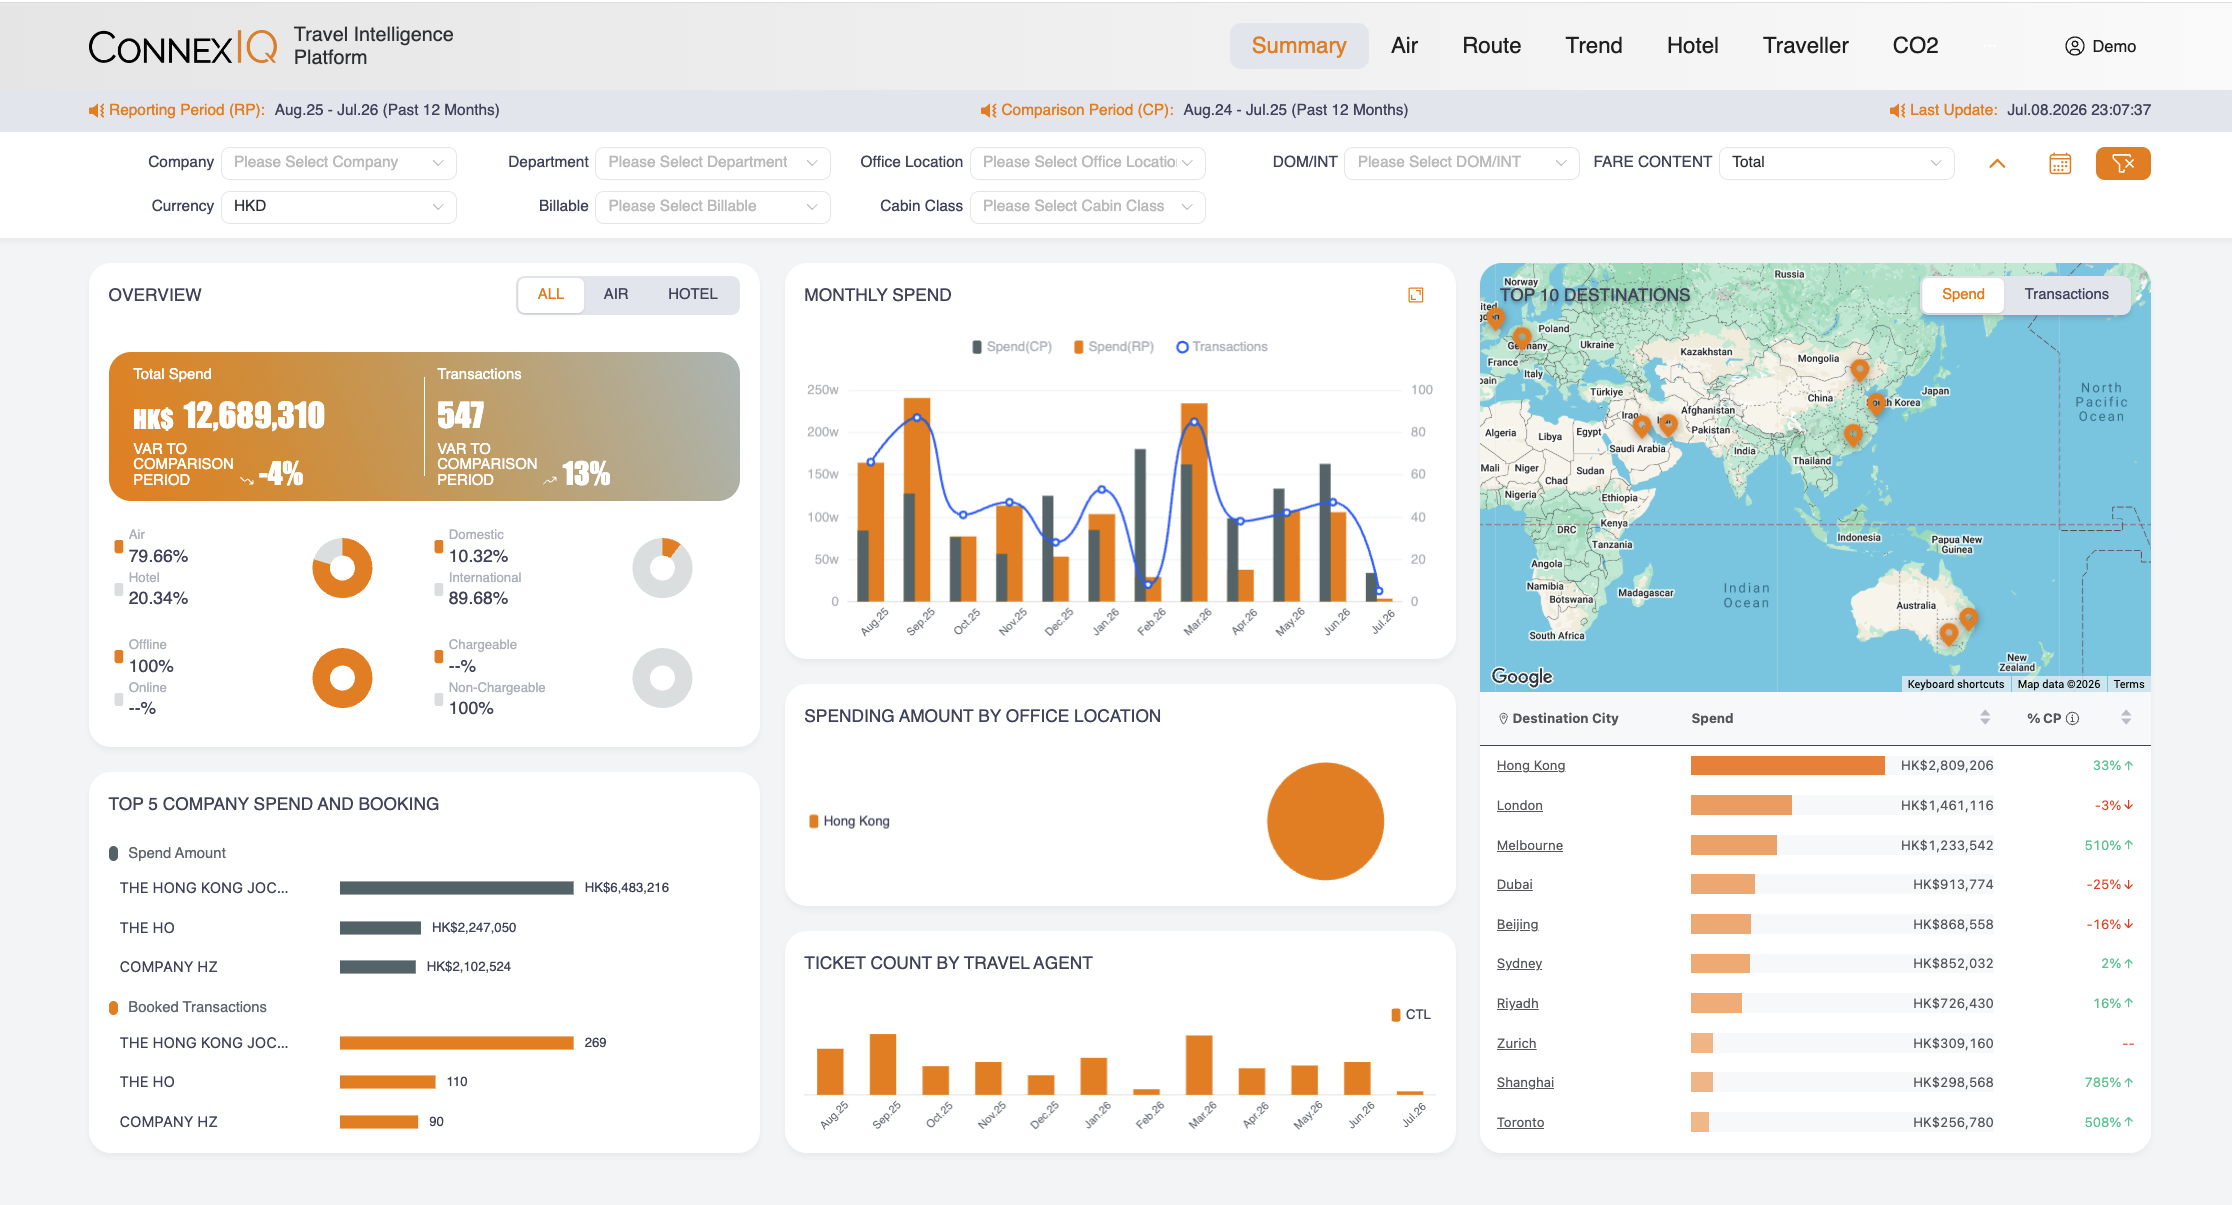
Task: Go to the Traveller tab
Action: coord(1805,46)
